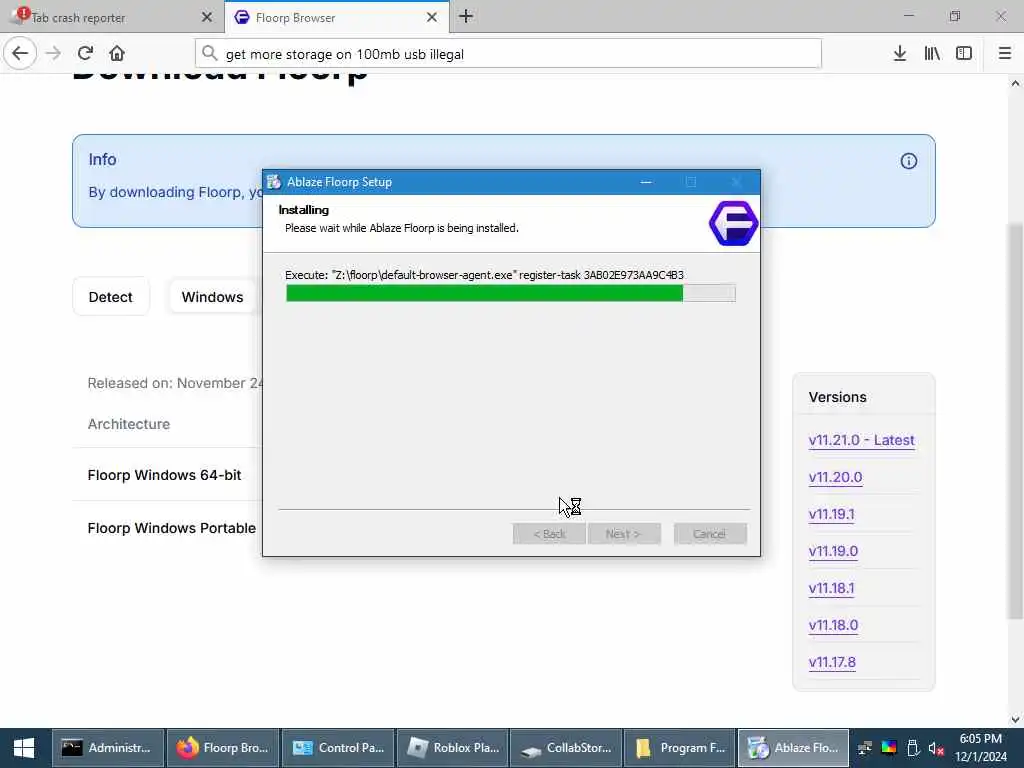The width and height of the screenshot is (1024, 768).
Task: Cancel the Ablaze Floorp installation
Action: click(710, 534)
